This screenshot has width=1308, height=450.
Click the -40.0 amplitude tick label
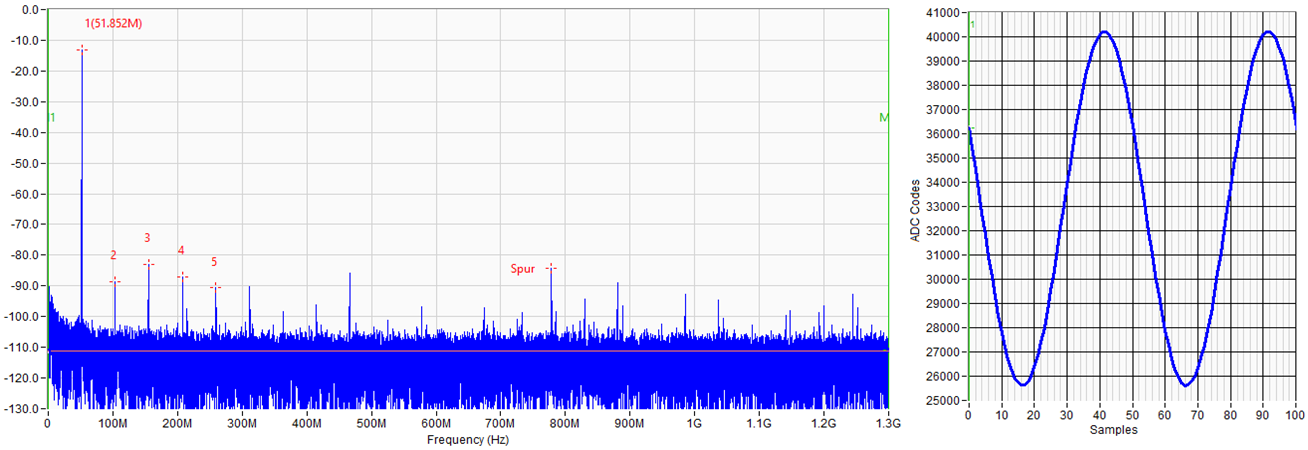[x=24, y=133]
